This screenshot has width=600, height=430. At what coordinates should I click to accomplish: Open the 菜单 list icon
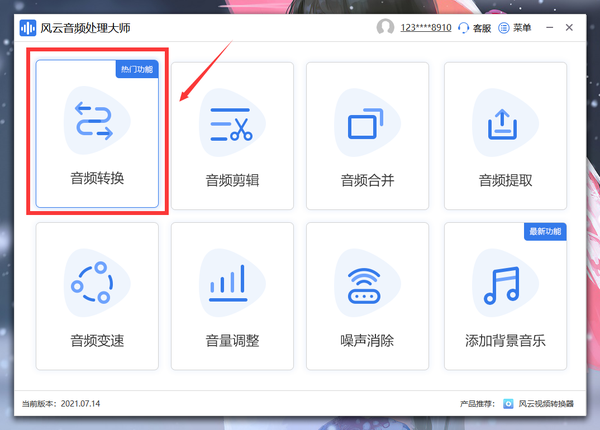coord(504,28)
